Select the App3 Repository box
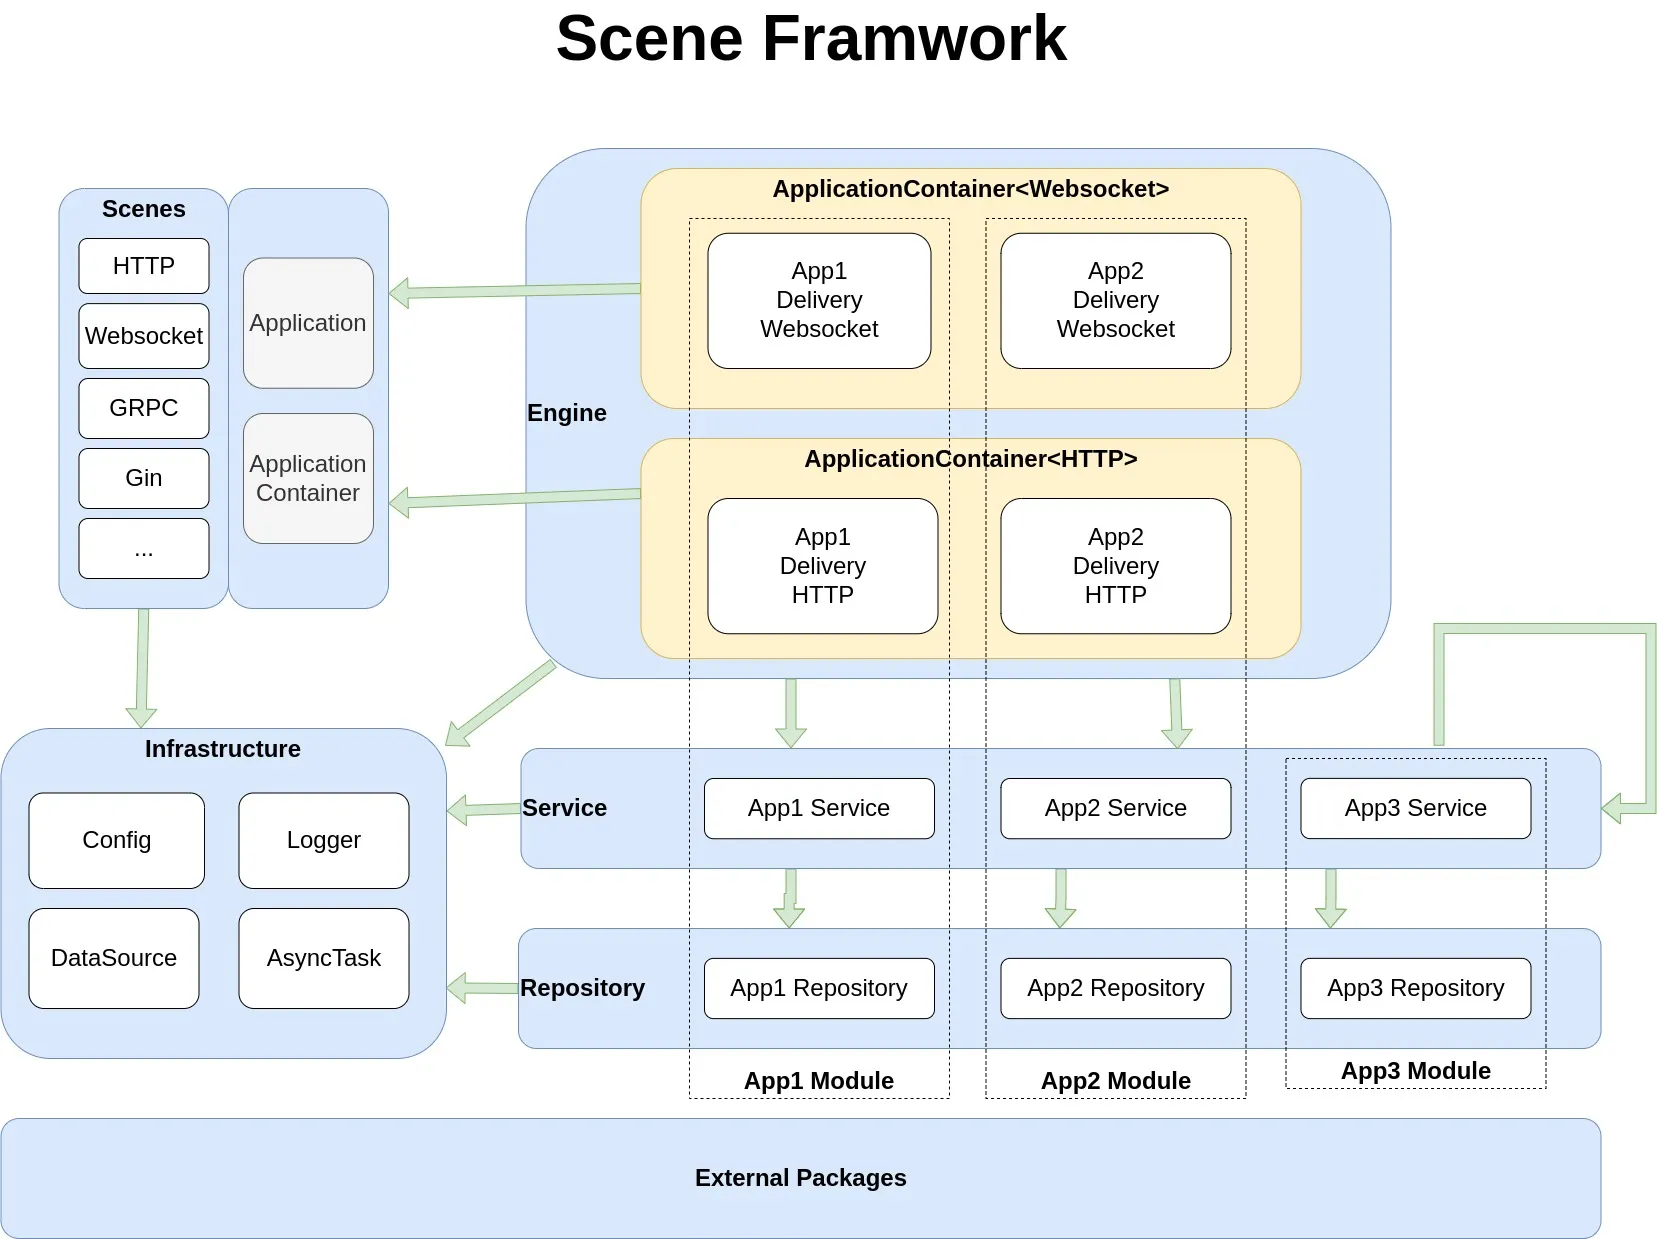This screenshot has height=1239, width=1657. [1416, 988]
